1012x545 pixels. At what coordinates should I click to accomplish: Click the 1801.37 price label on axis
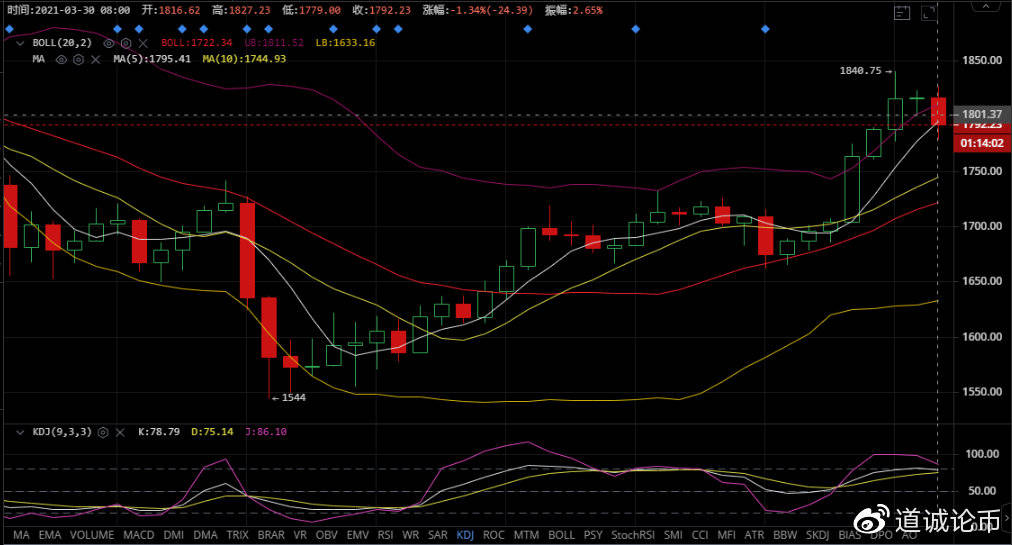[x=975, y=114]
